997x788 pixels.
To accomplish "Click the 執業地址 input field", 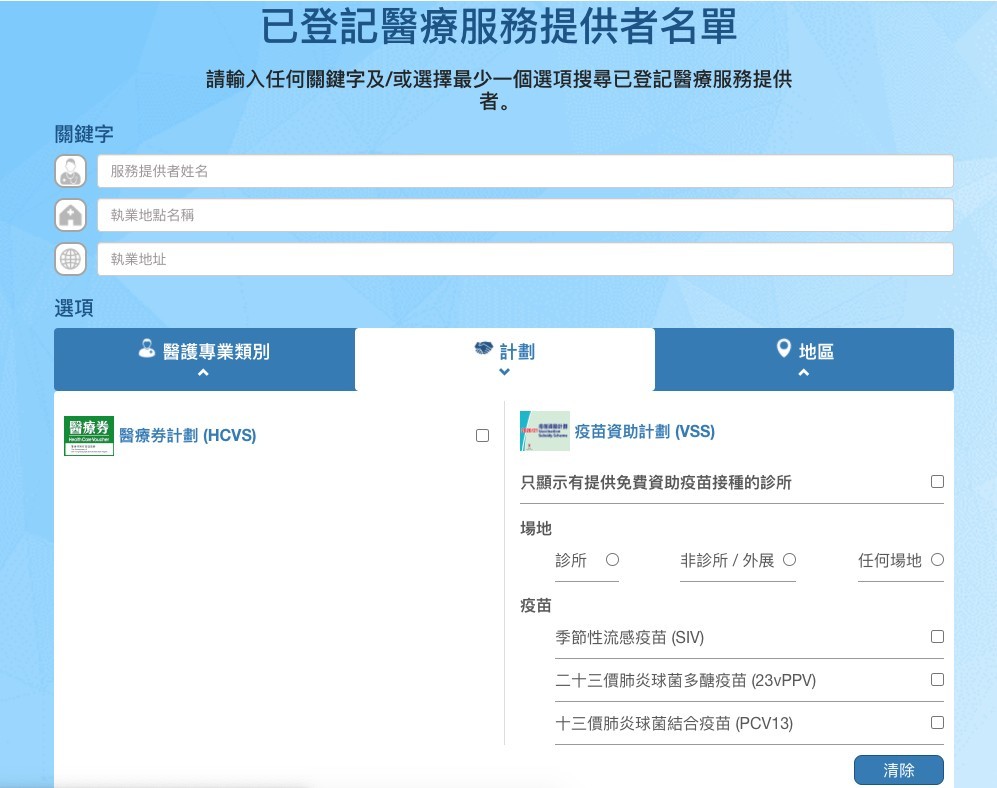I will (x=525, y=259).
